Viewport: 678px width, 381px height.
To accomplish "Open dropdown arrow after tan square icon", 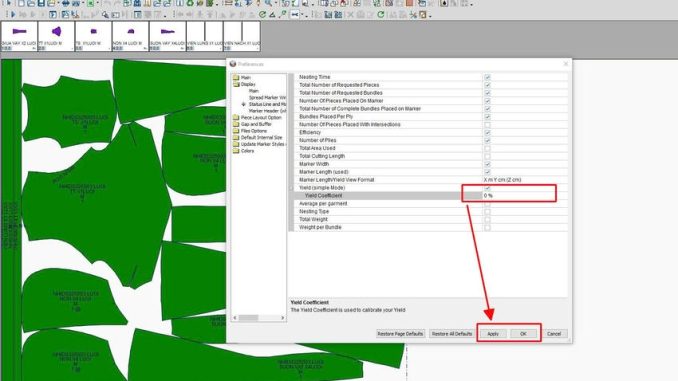I will (x=430, y=16).
